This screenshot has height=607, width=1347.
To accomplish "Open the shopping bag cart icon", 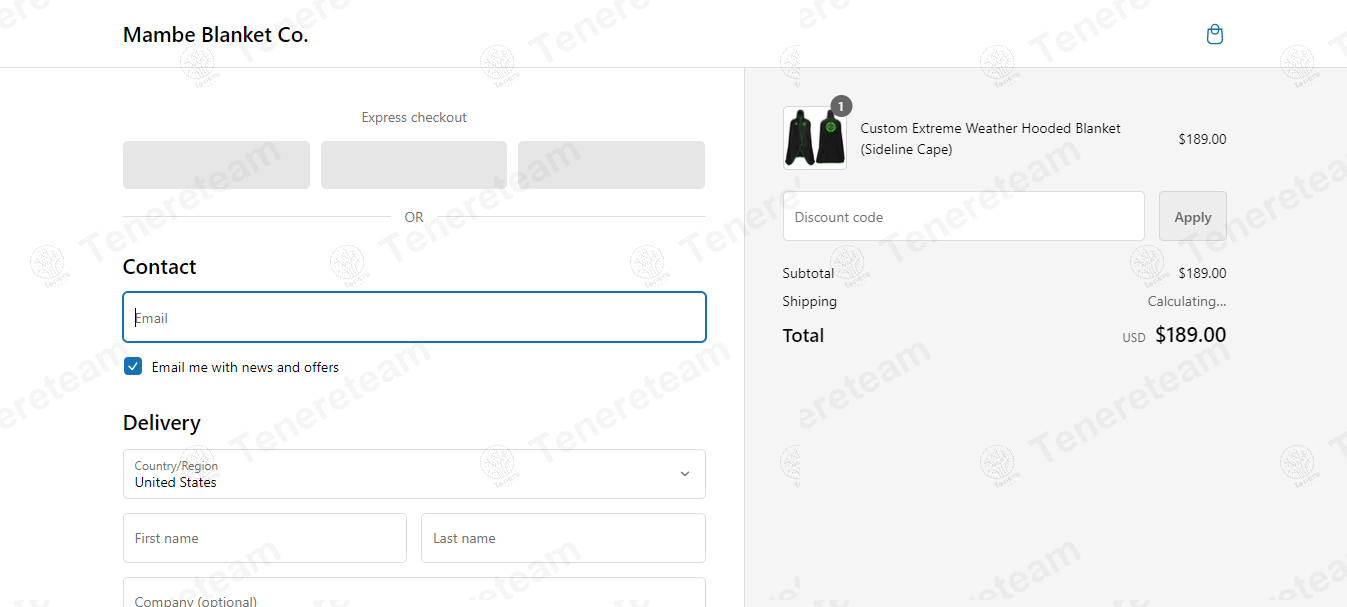I will pyautogui.click(x=1215, y=35).
